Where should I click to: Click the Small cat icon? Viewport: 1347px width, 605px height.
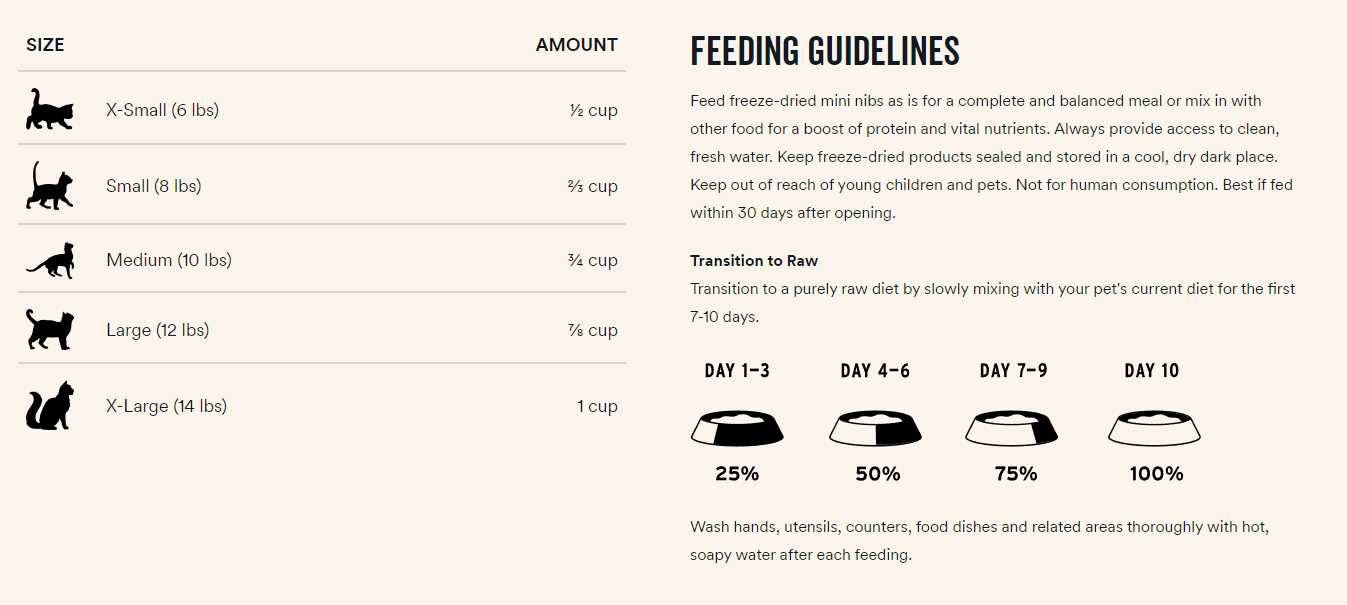coord(49,185)
